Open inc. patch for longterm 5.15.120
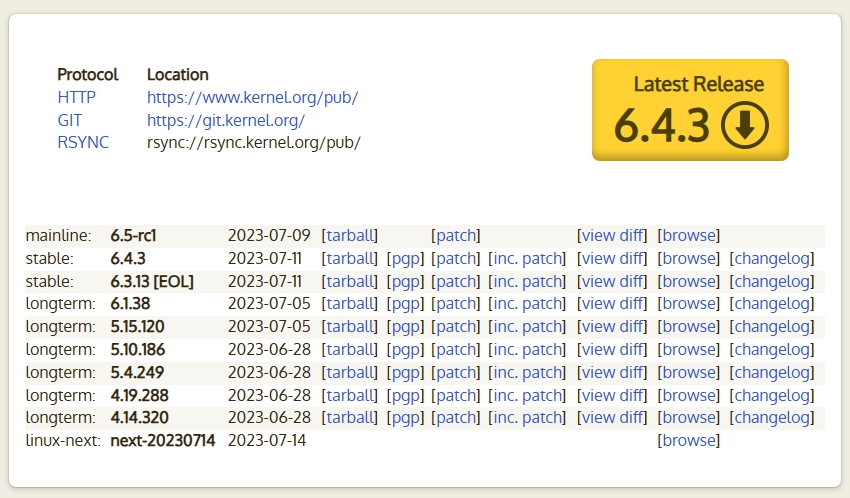The height and width of the screenshot is (498, 850). coord(527,327)
